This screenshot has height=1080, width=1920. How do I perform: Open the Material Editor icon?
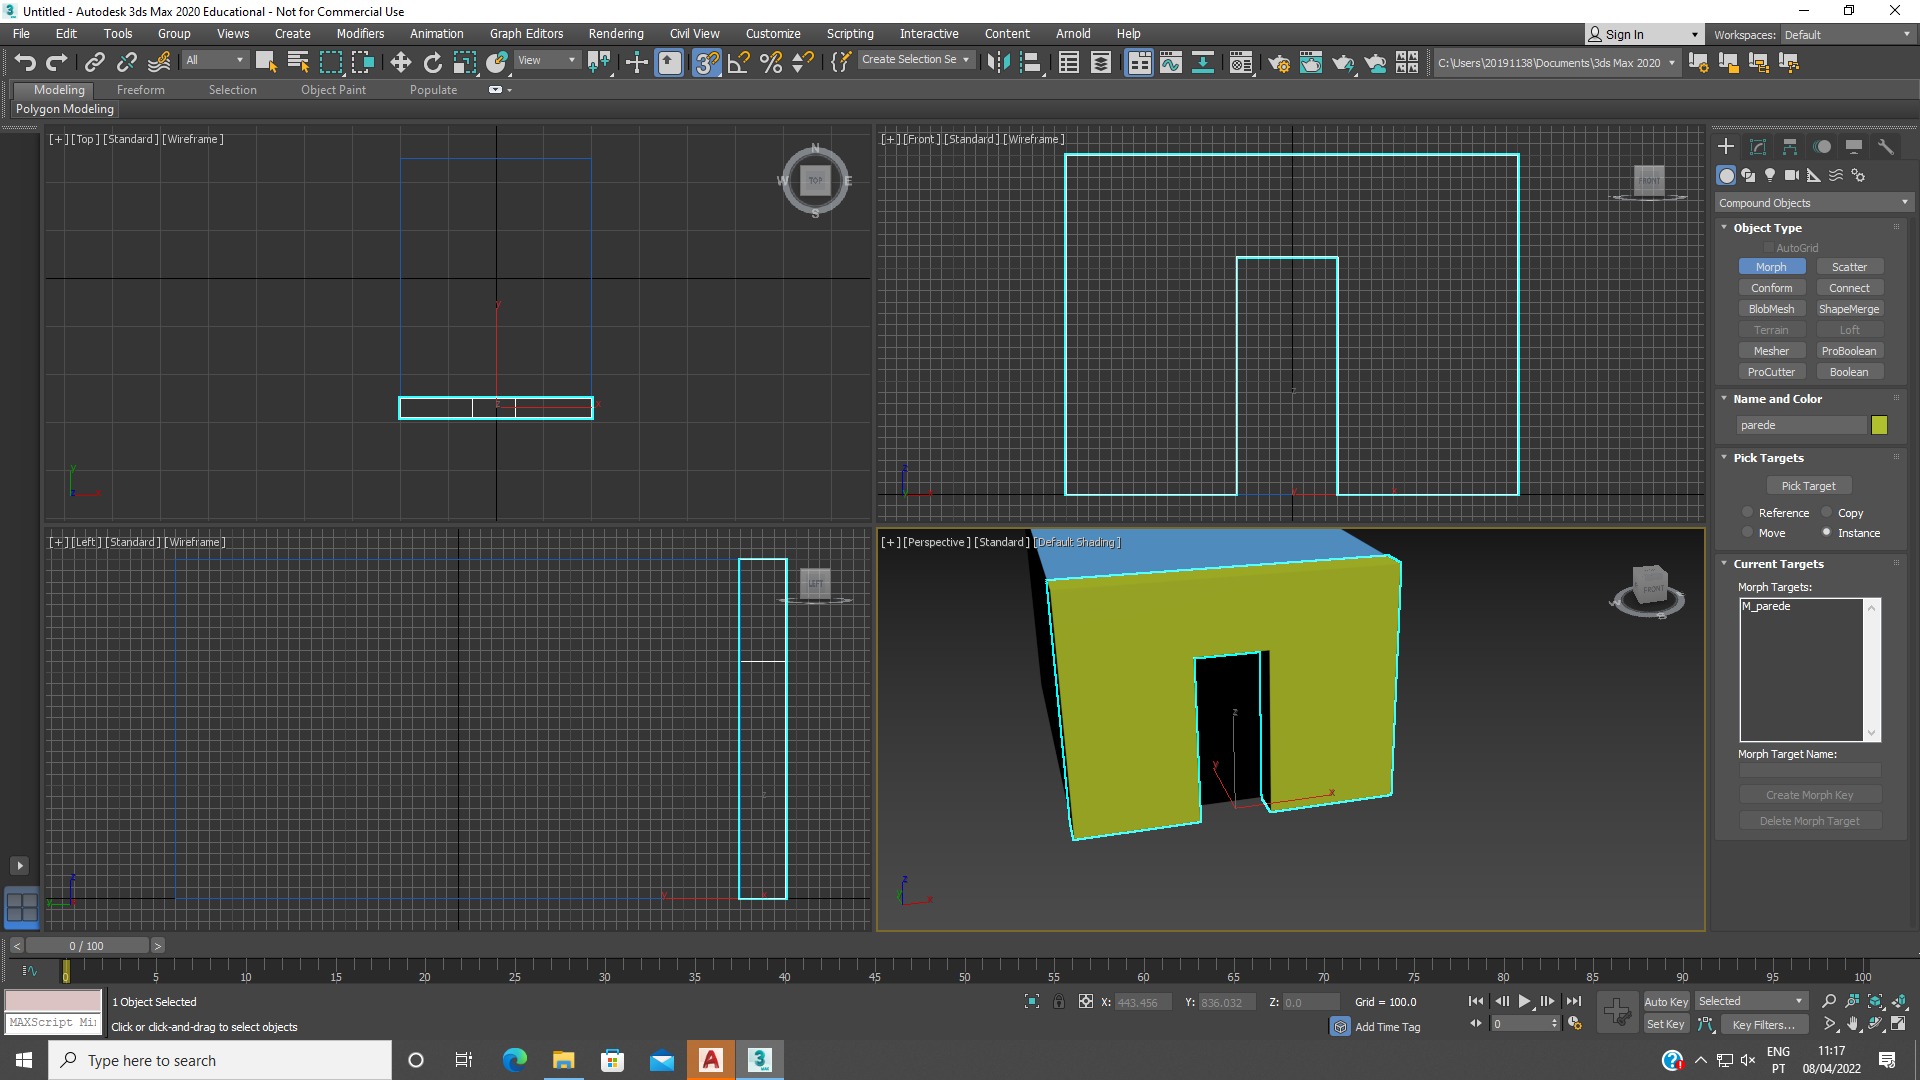pos(1241,62)
